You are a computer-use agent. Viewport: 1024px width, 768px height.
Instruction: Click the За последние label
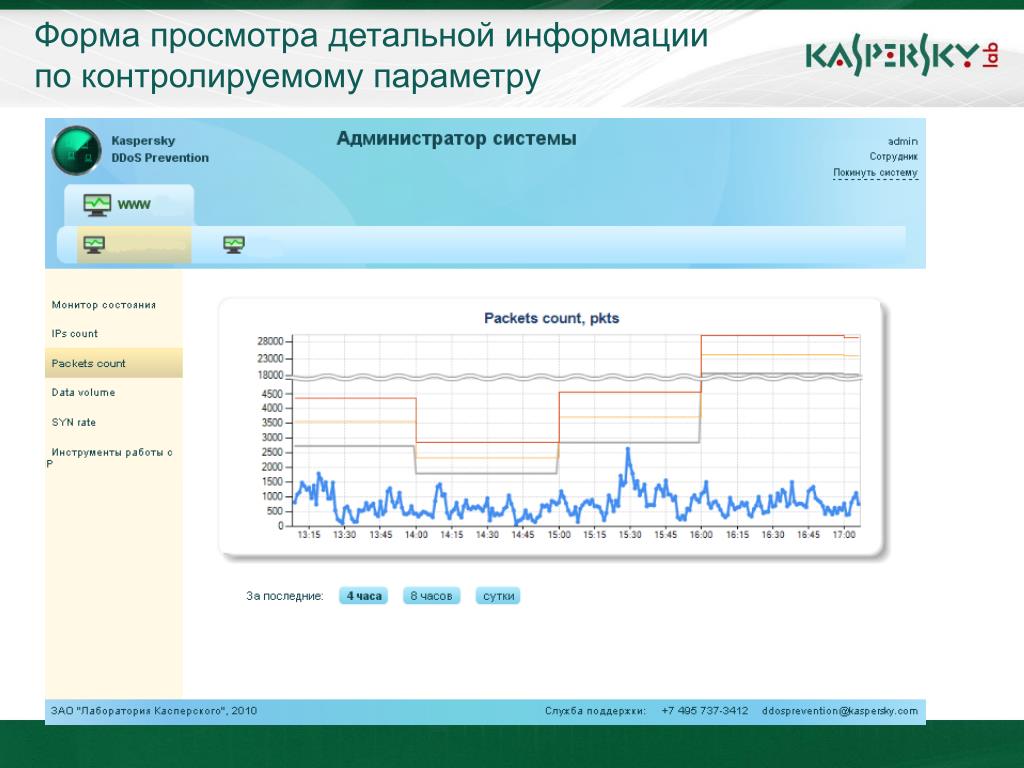(285, 596)
